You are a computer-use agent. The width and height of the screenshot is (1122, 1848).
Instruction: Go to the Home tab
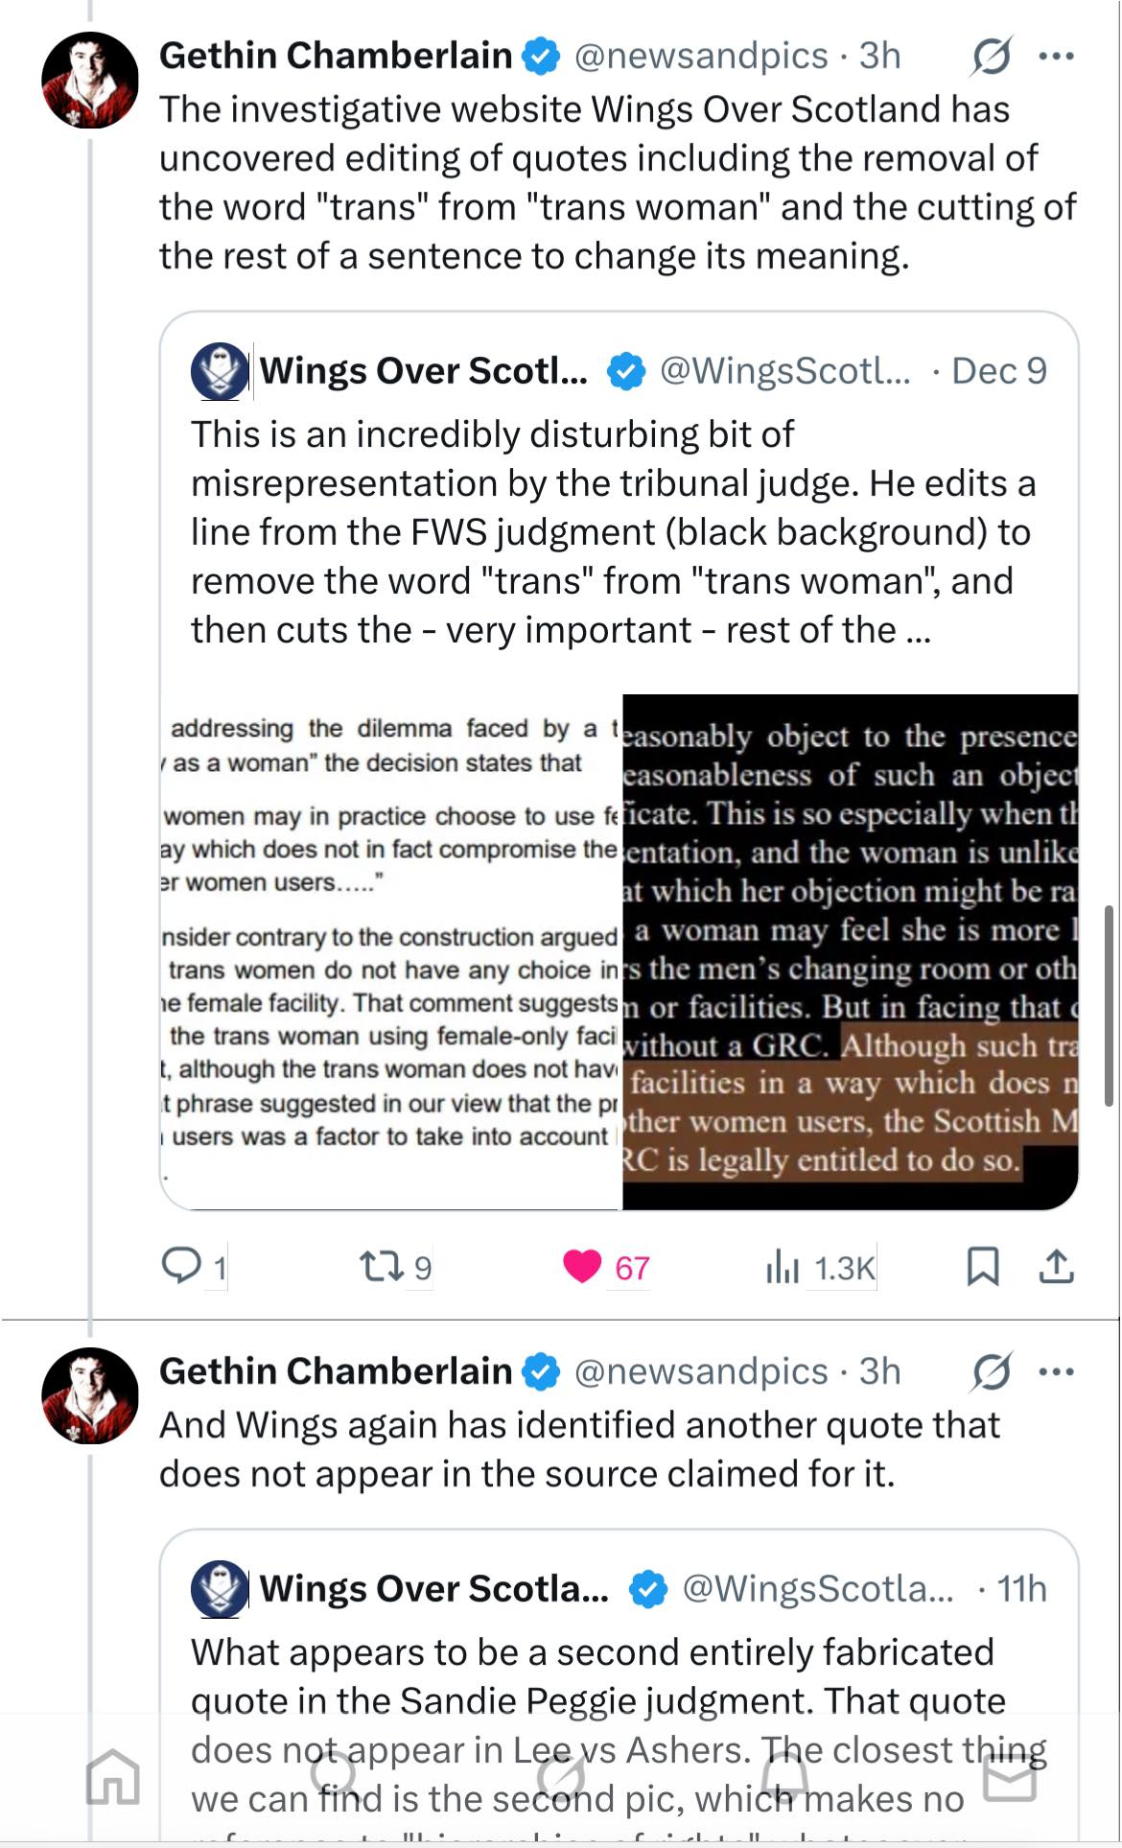[112, 1777]
